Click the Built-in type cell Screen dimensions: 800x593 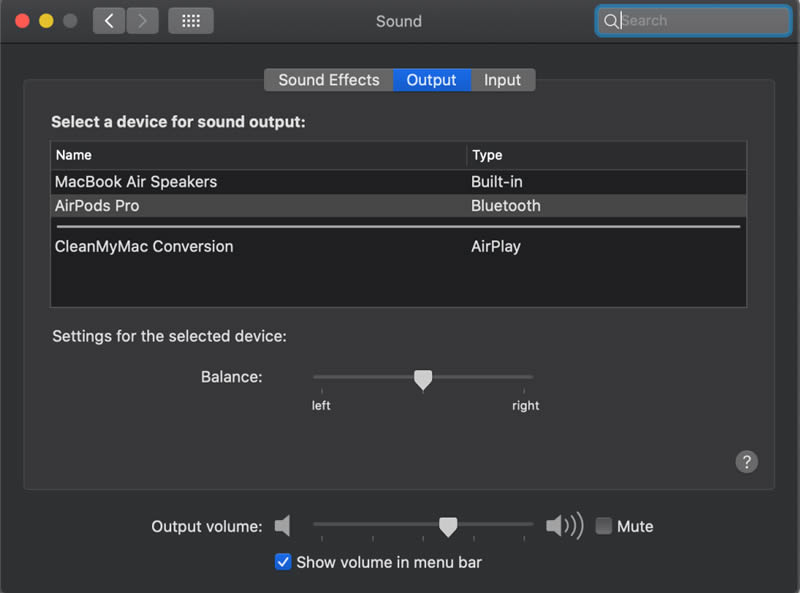pos(496,182)
